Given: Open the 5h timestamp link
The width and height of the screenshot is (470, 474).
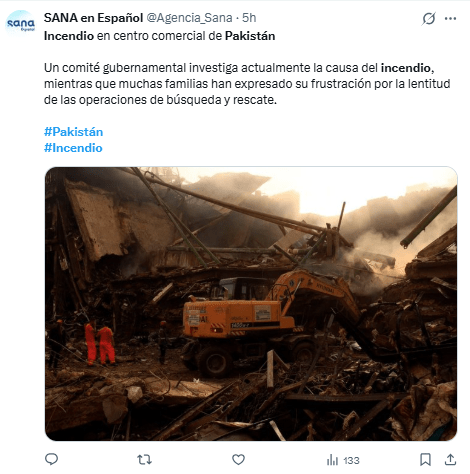Looking at the screenshot, I should coord(249,18).
